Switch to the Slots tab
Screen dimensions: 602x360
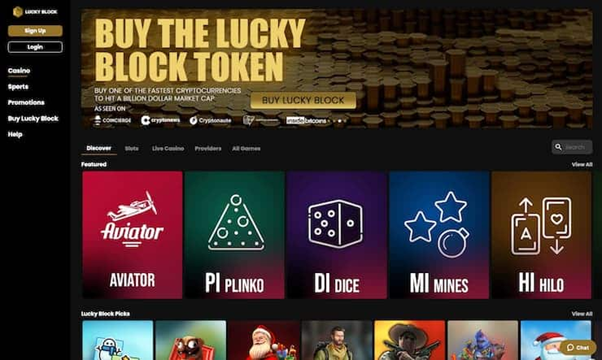click(x=132, y=149)
